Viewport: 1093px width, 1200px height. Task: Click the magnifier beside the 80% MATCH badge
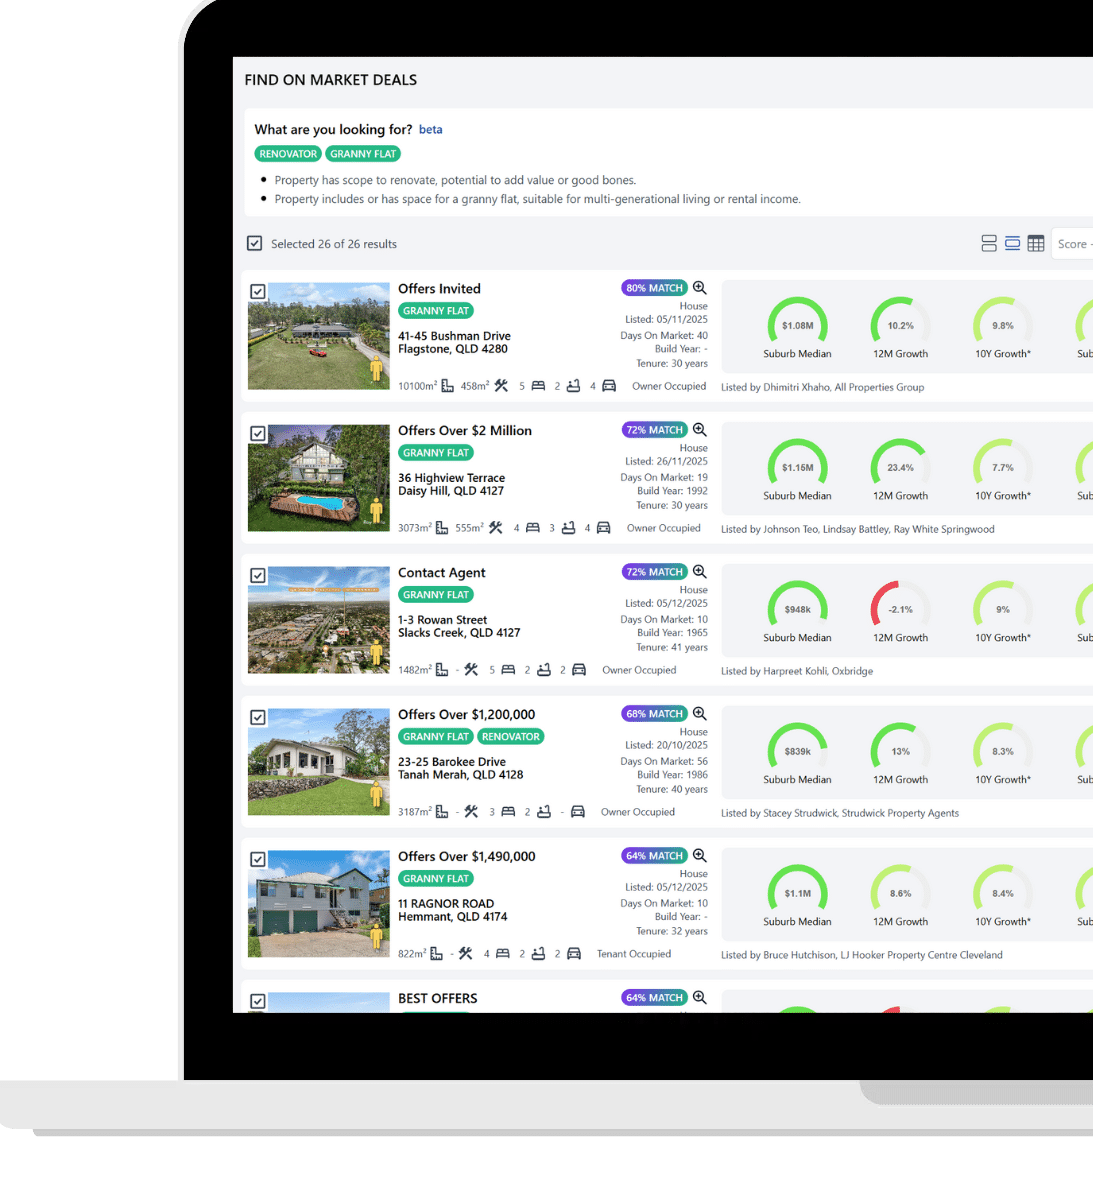[x=700, y=288]
